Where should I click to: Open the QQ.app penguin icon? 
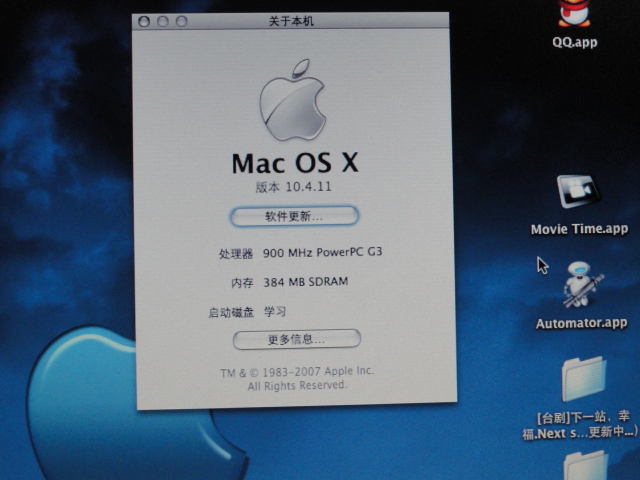tap(573, 12)
